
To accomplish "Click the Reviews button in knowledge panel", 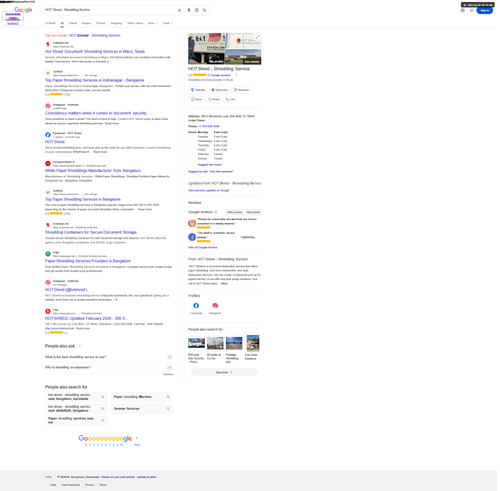I will 242,90.
